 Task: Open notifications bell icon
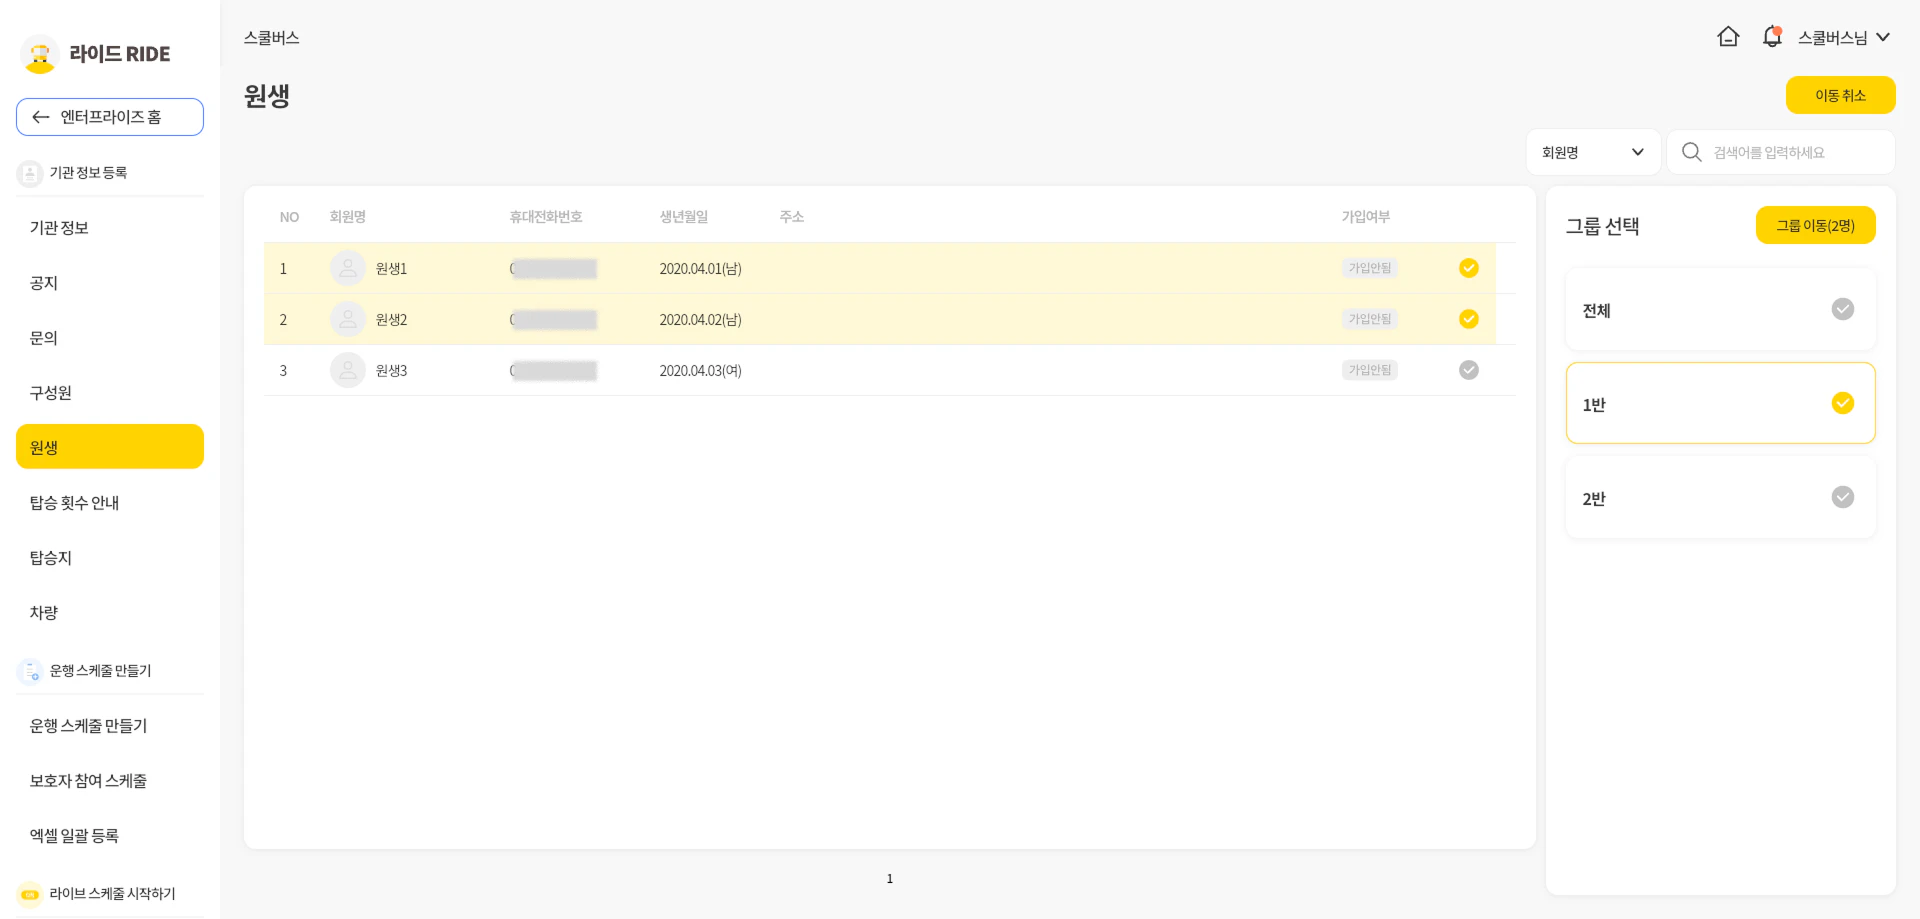point(1771,37)
